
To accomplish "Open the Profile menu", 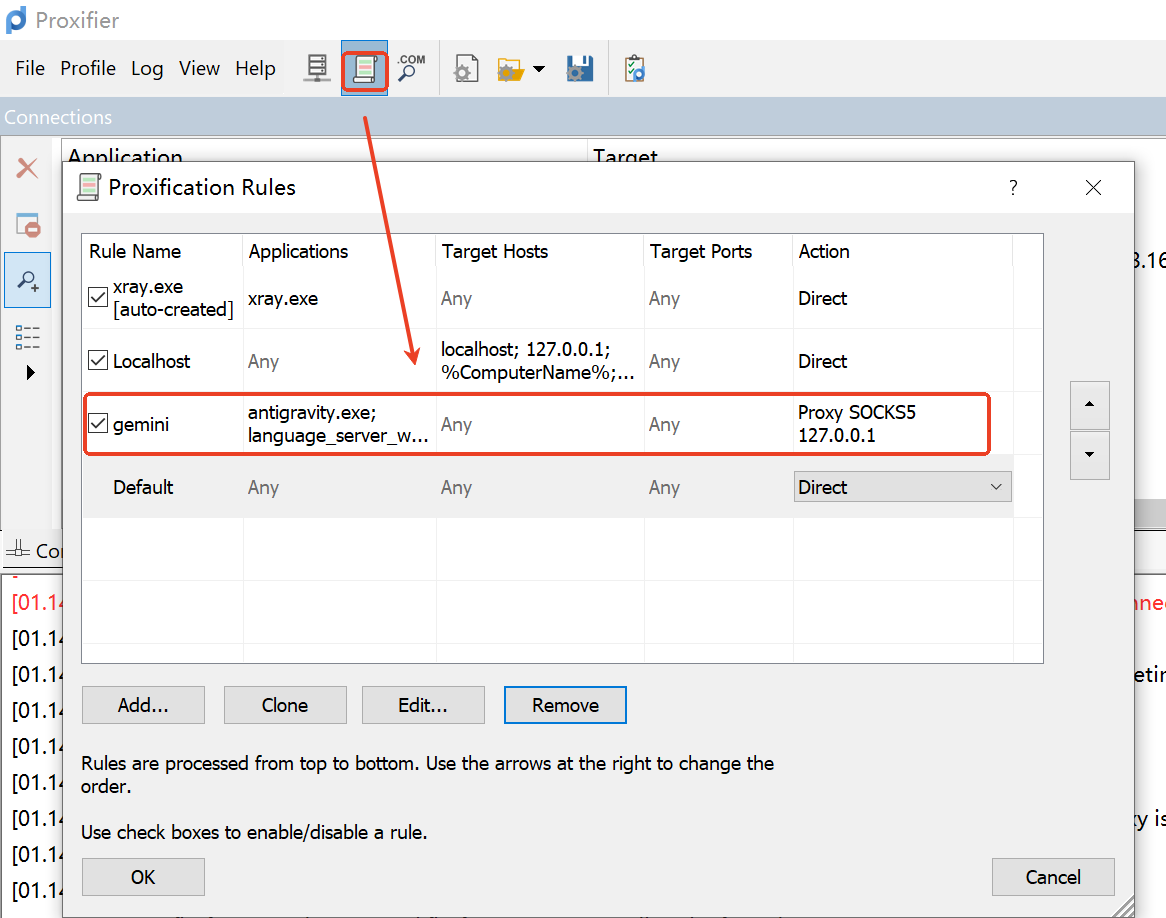I will click(88, 69).
